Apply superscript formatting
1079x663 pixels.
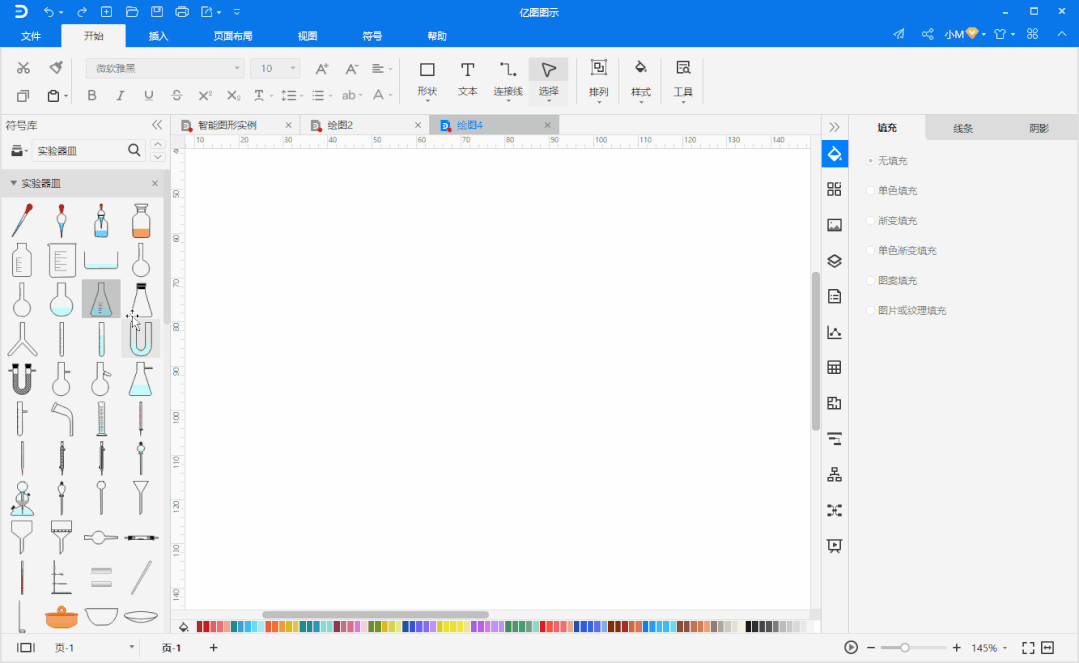205,96
